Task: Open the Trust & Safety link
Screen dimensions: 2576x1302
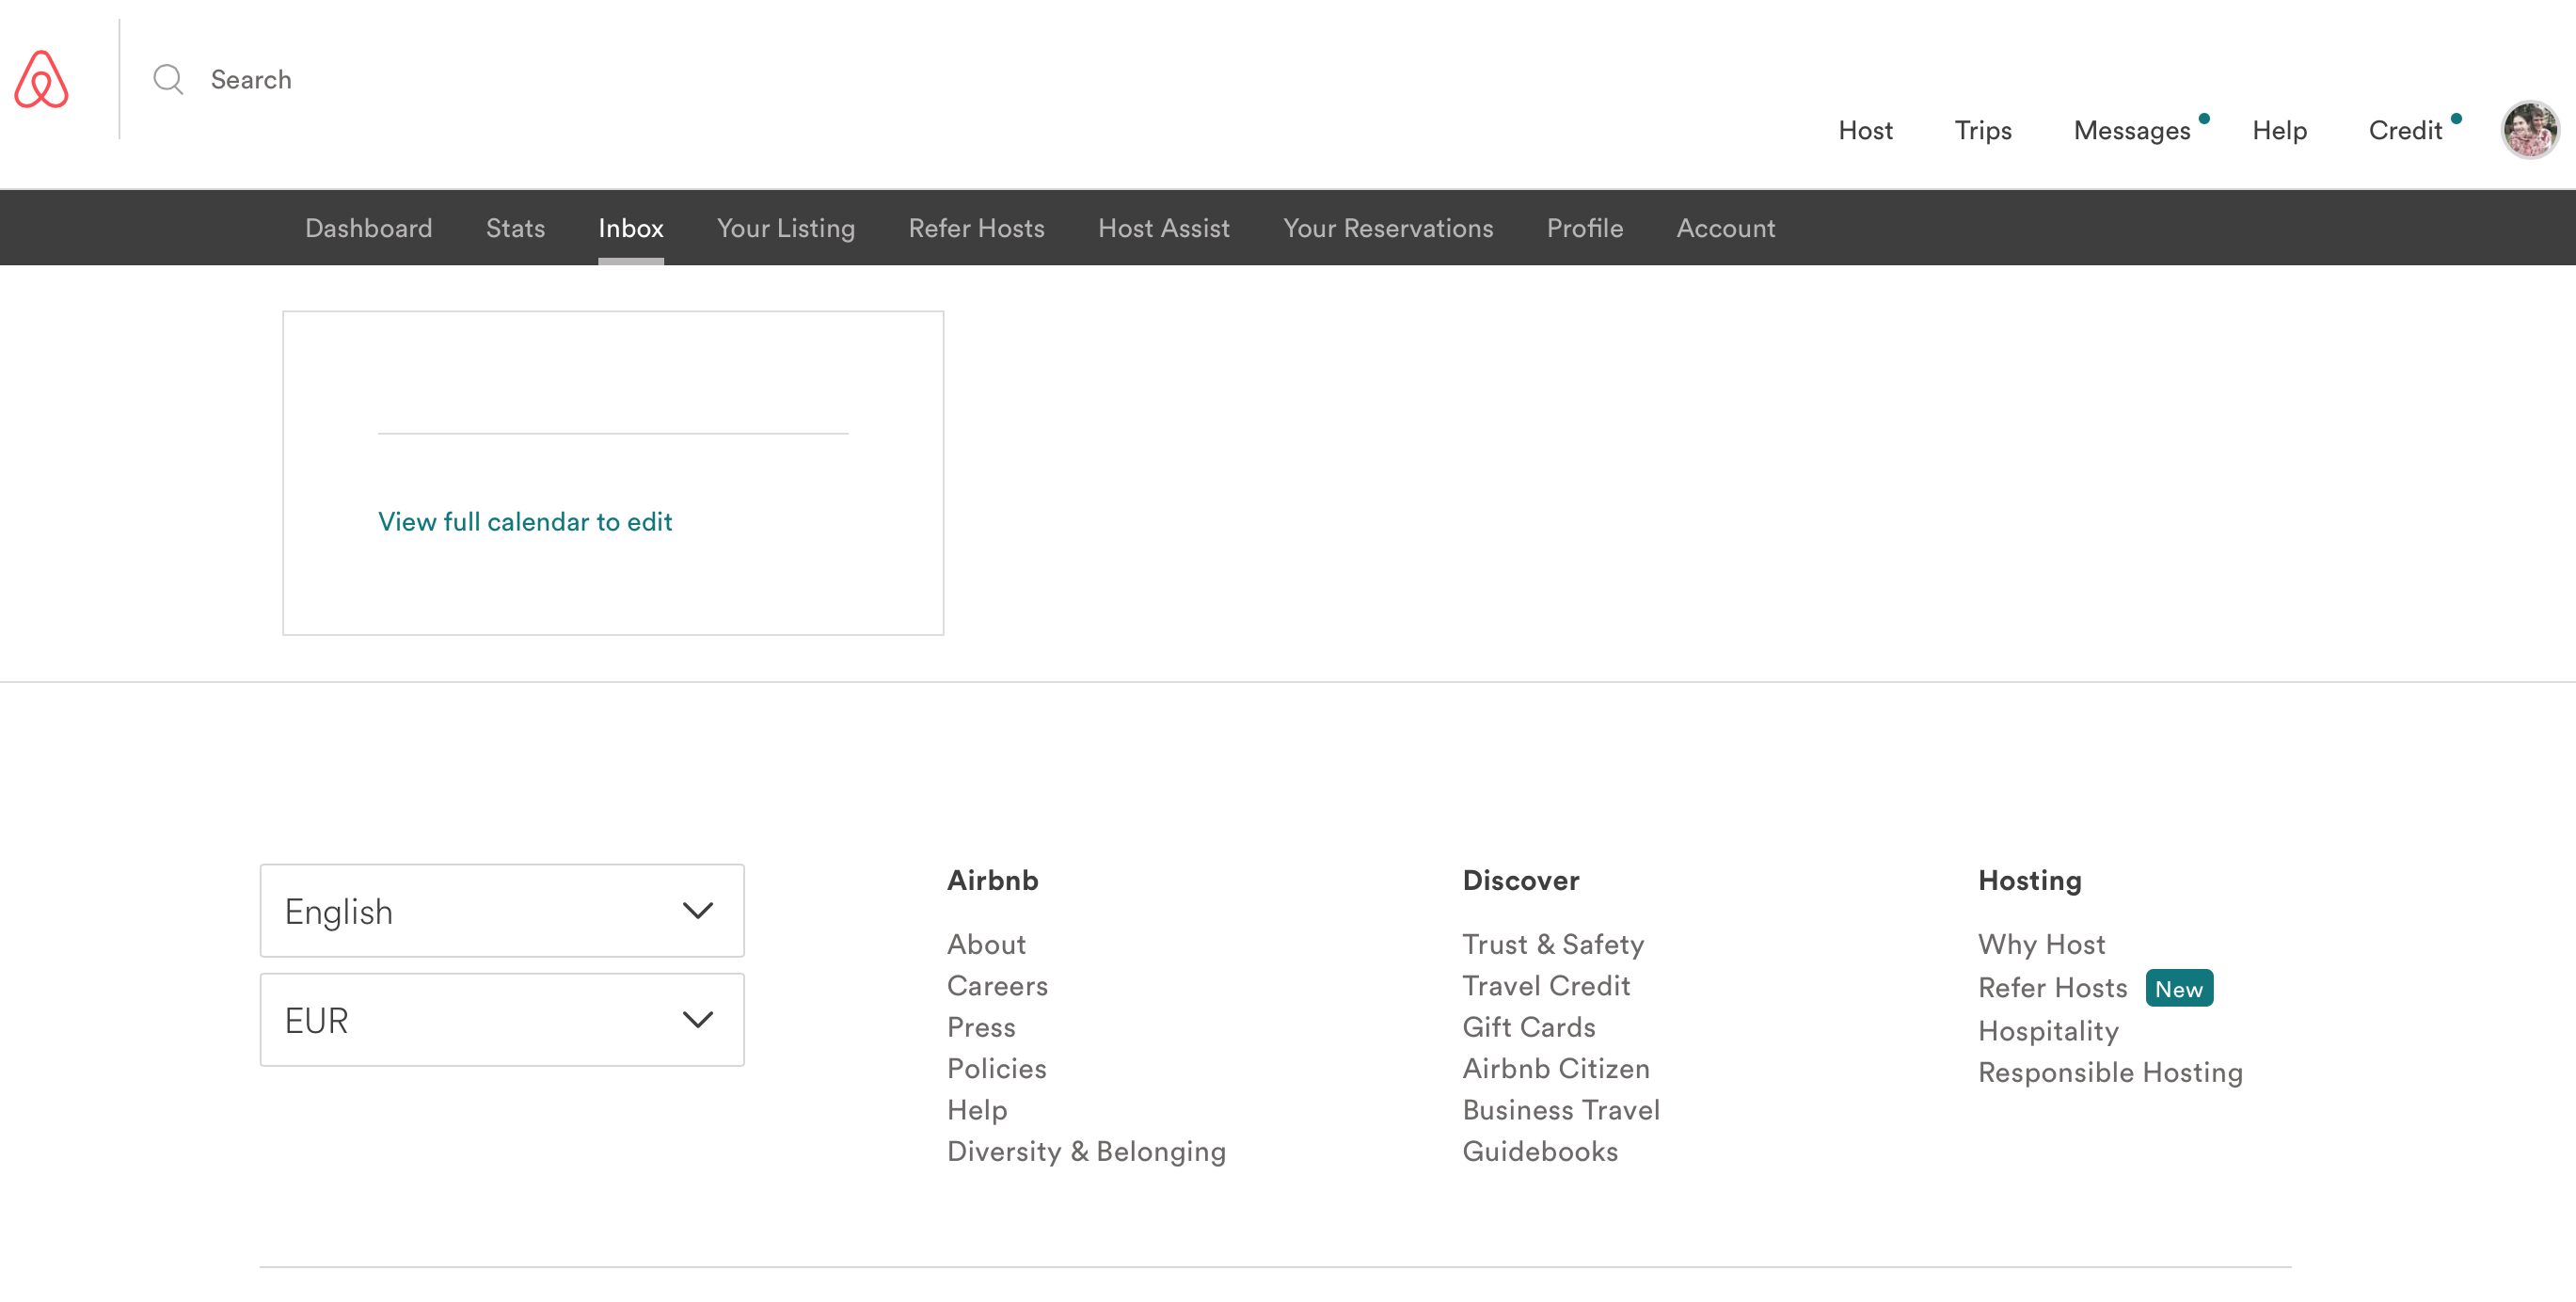Action: tap(1553, 944)
